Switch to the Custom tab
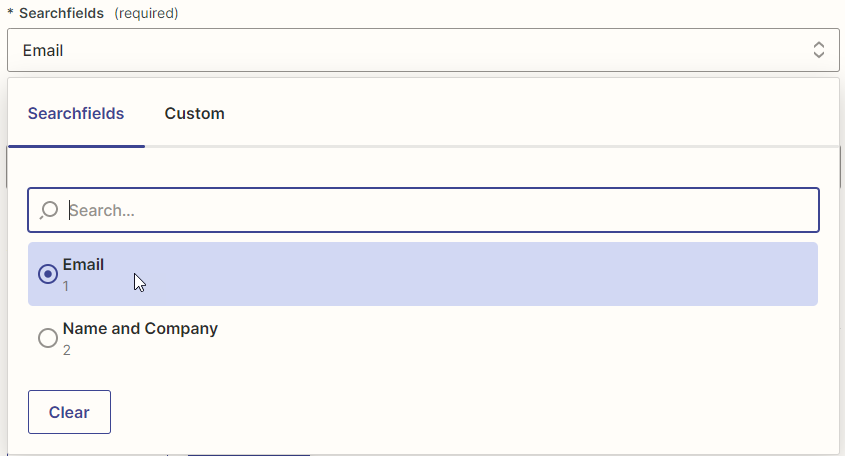 [195, 113]
